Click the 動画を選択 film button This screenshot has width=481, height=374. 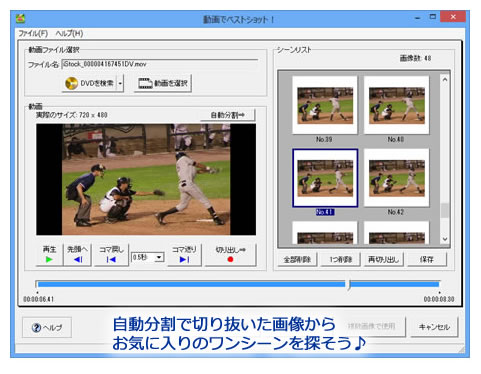pos(163,83)
